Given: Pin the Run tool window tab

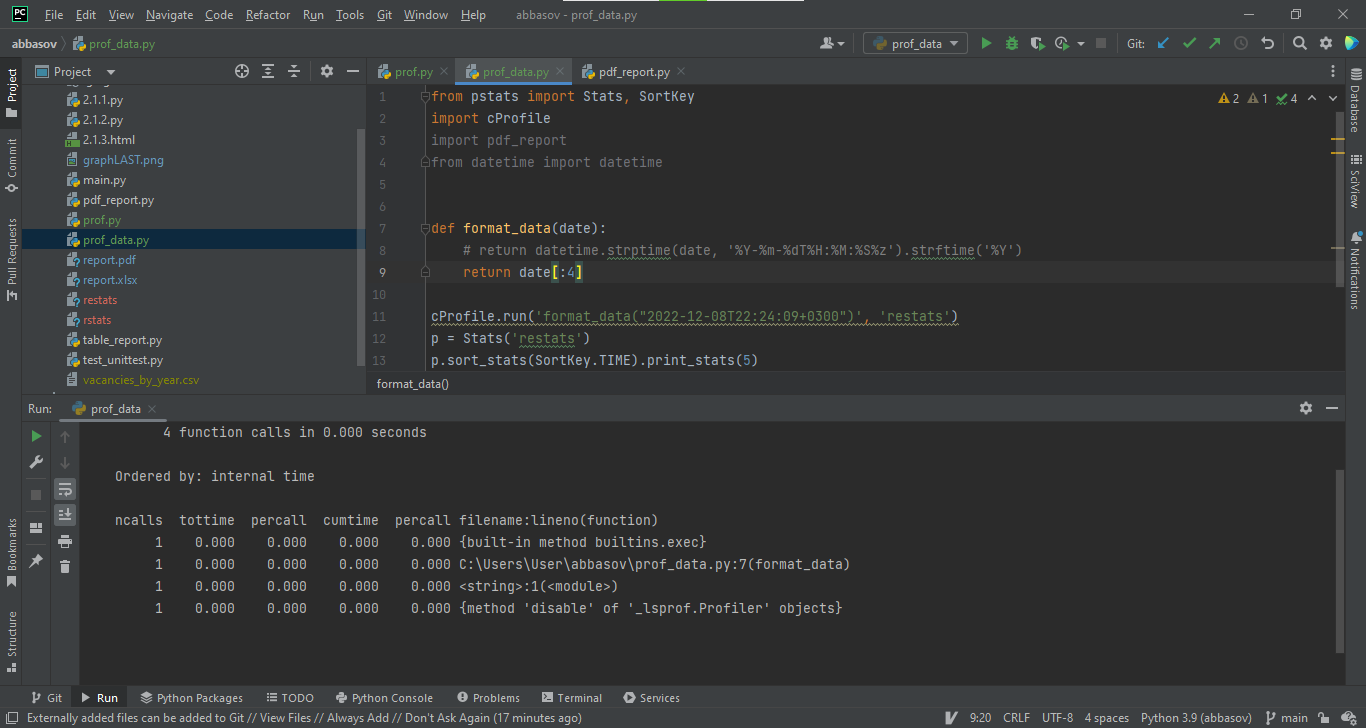Looking at the screenshot, I should 36,562.
